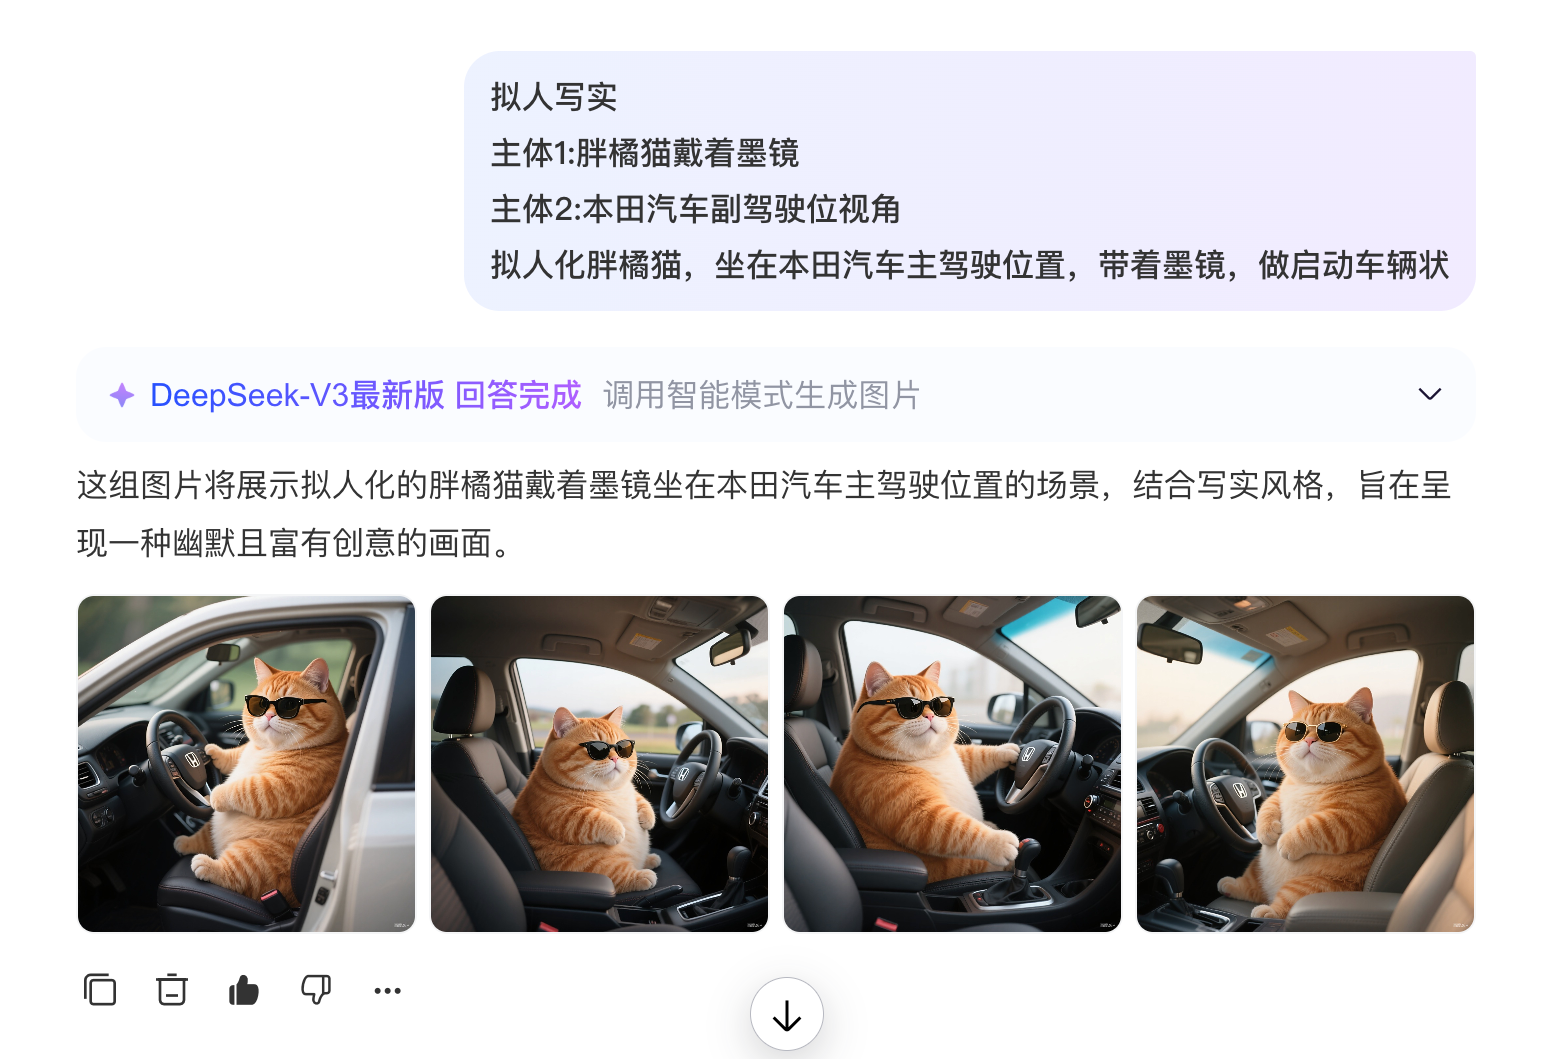Click the user prompt message bubble
The image size is (1542, 1060).
970,181
